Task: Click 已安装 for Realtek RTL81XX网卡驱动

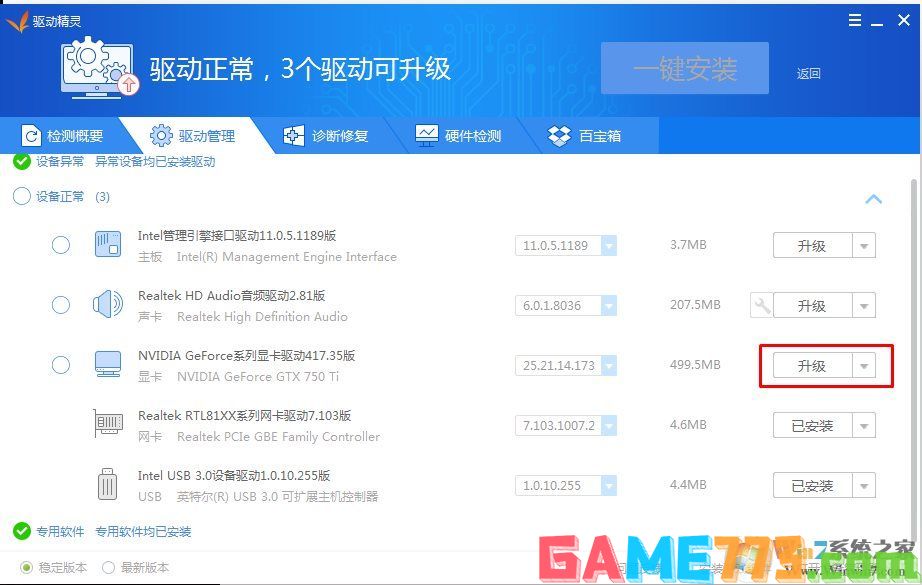Action: point(813,426)
